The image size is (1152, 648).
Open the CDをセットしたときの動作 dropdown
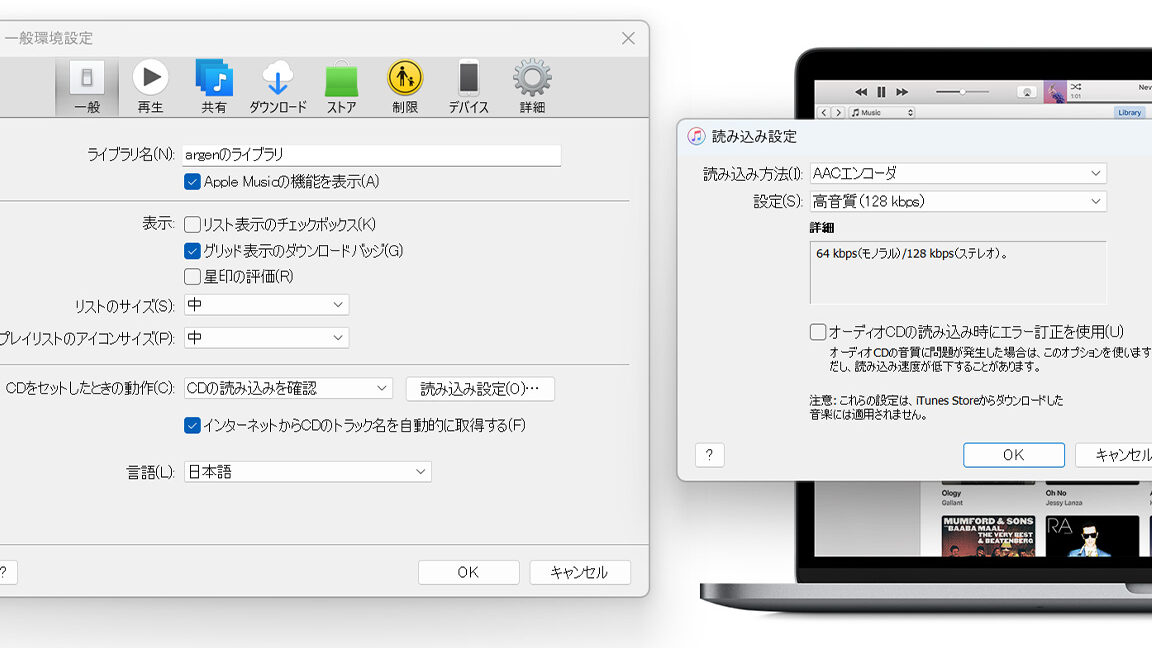click(x=288, y=388)
